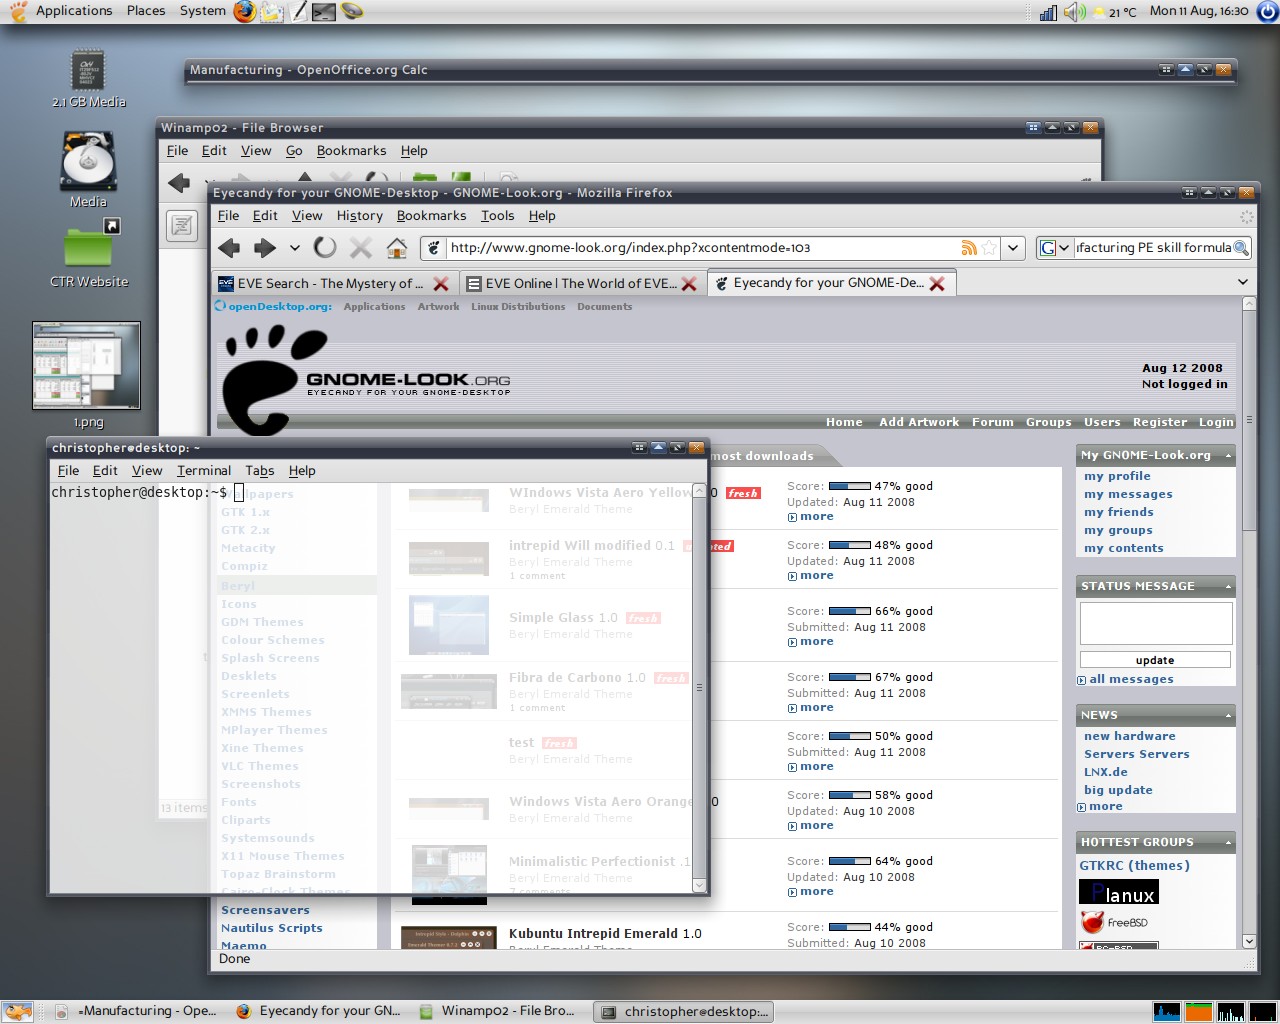Go to Firefox home page icon
Image resolution: width=1280 pixels, height=1024 pixels.
(x=397, y=247)
